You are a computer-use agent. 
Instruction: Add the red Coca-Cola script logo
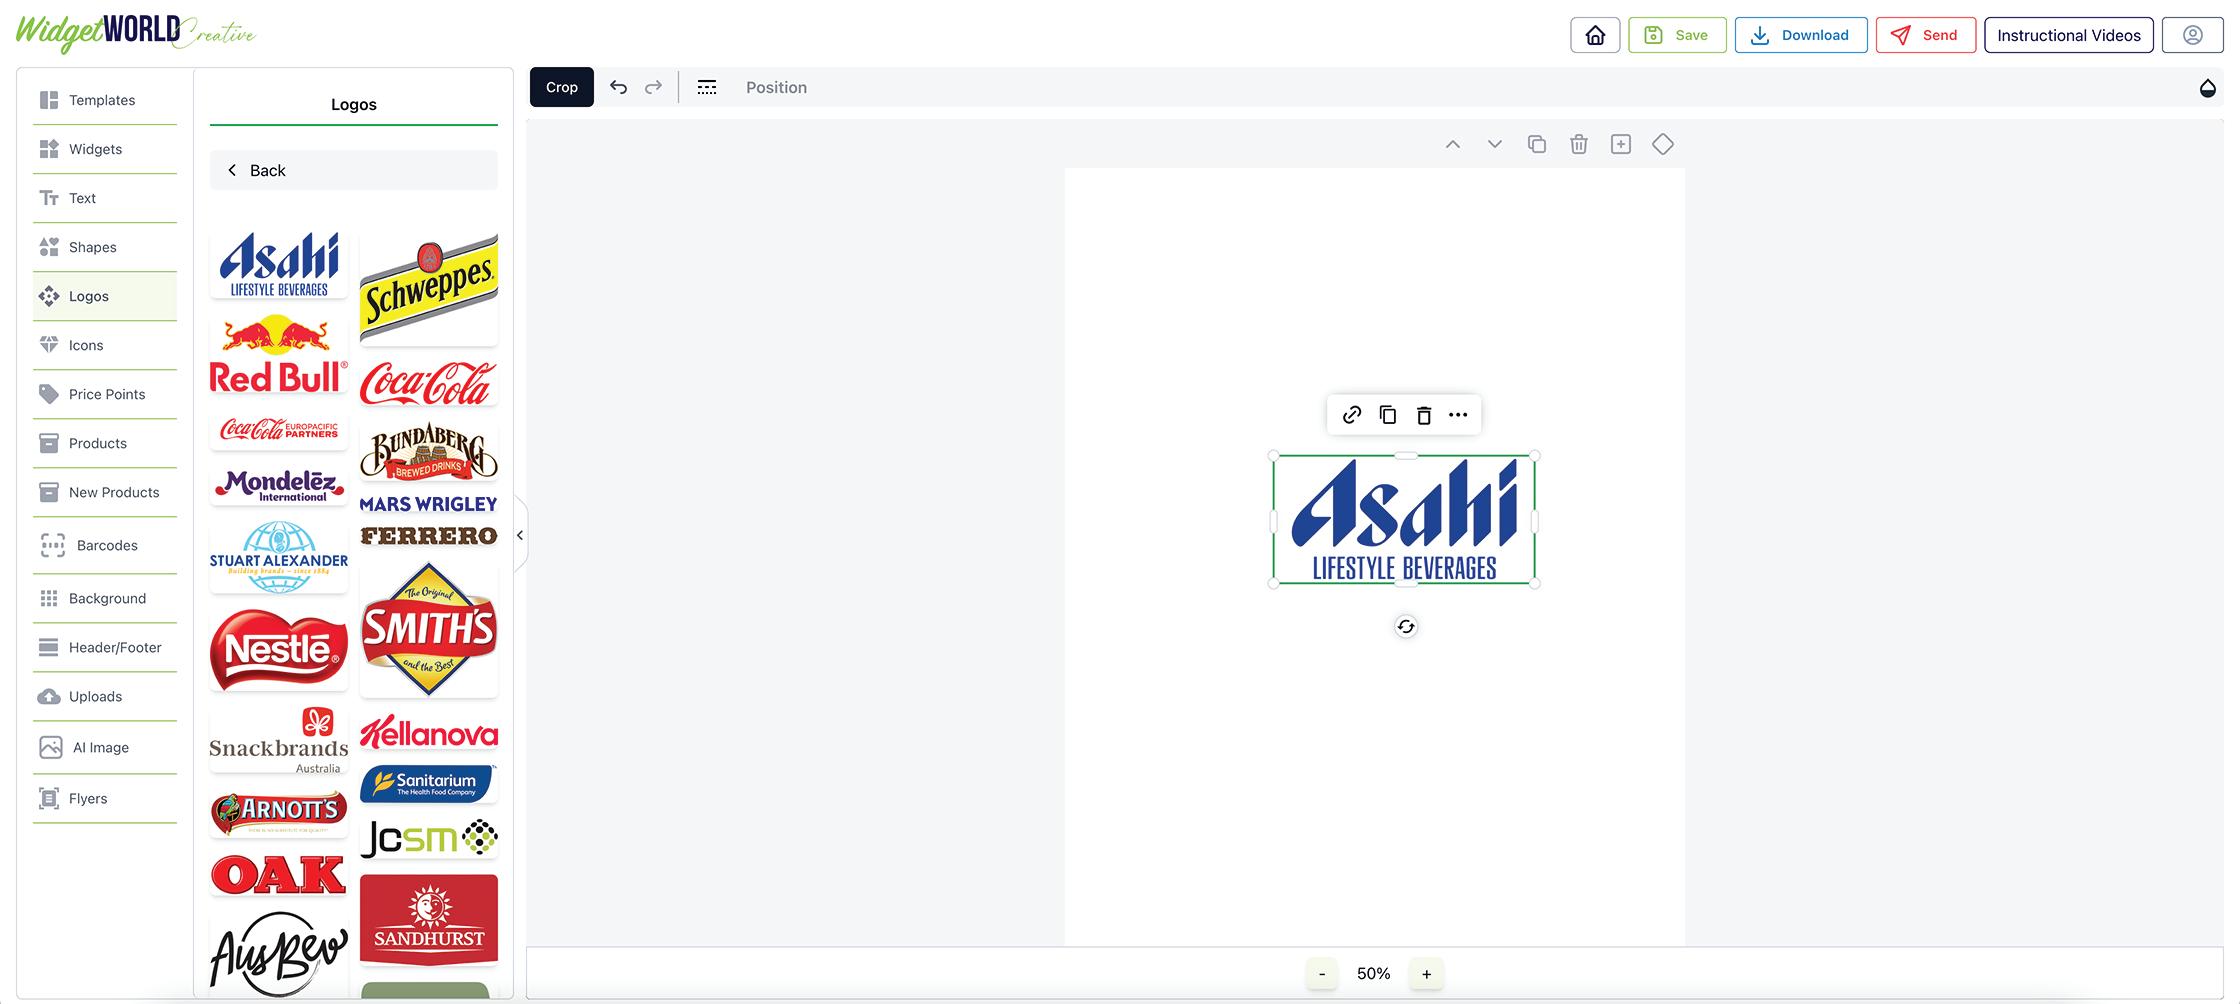click(x=429, y=383)
